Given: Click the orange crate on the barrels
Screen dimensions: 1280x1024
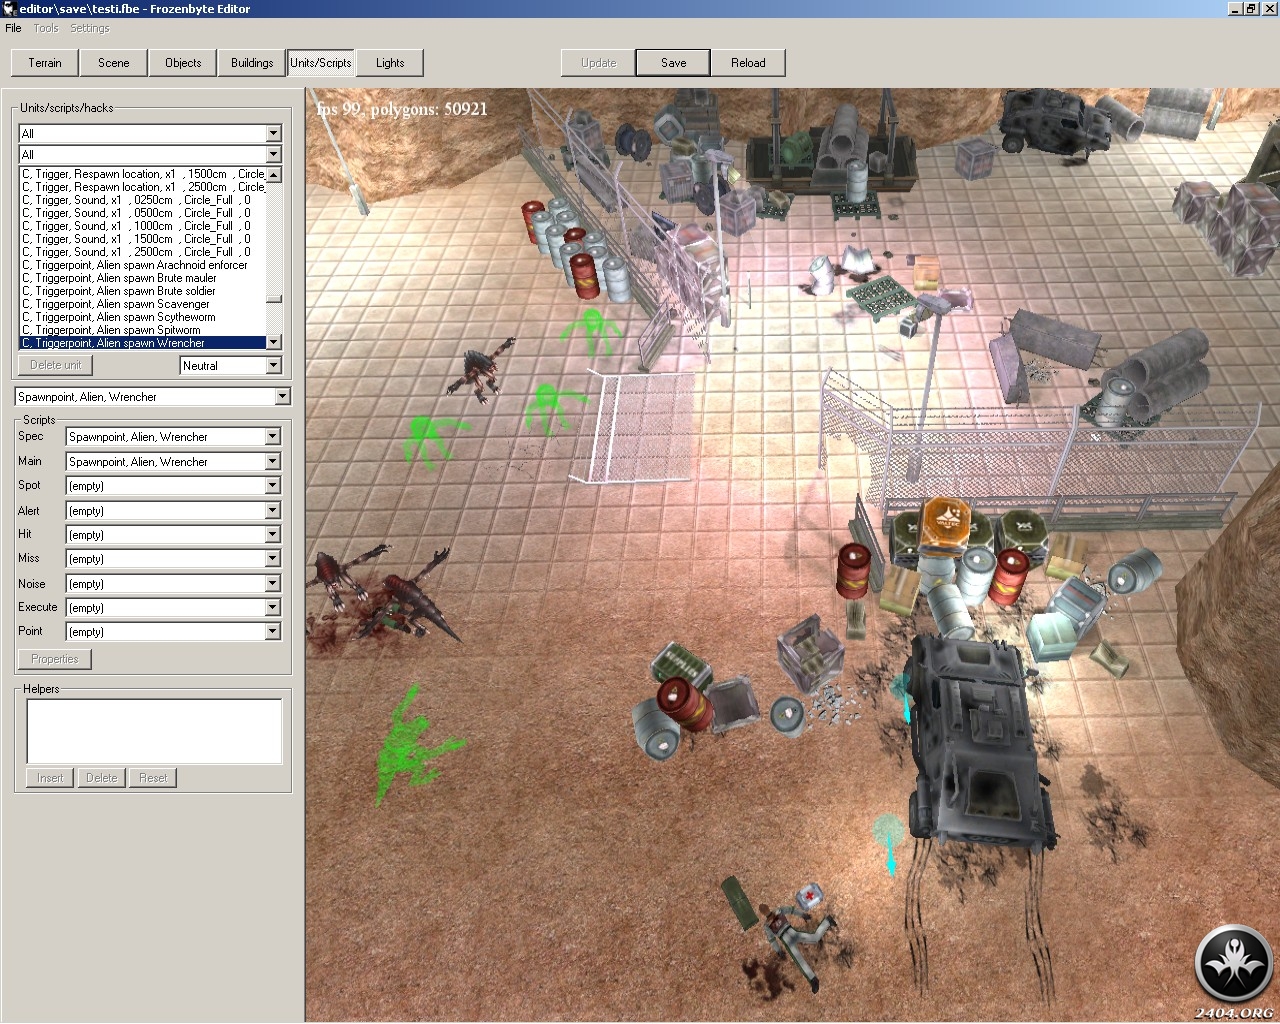Looking at the screenshot, I should click(x=946, y=520).
